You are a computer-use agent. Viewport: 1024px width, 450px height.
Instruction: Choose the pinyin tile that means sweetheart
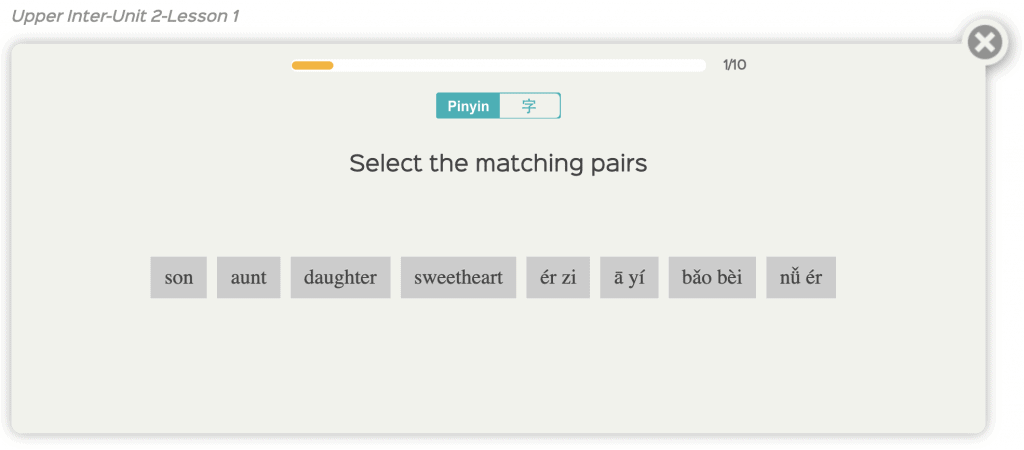click(712, 278)
